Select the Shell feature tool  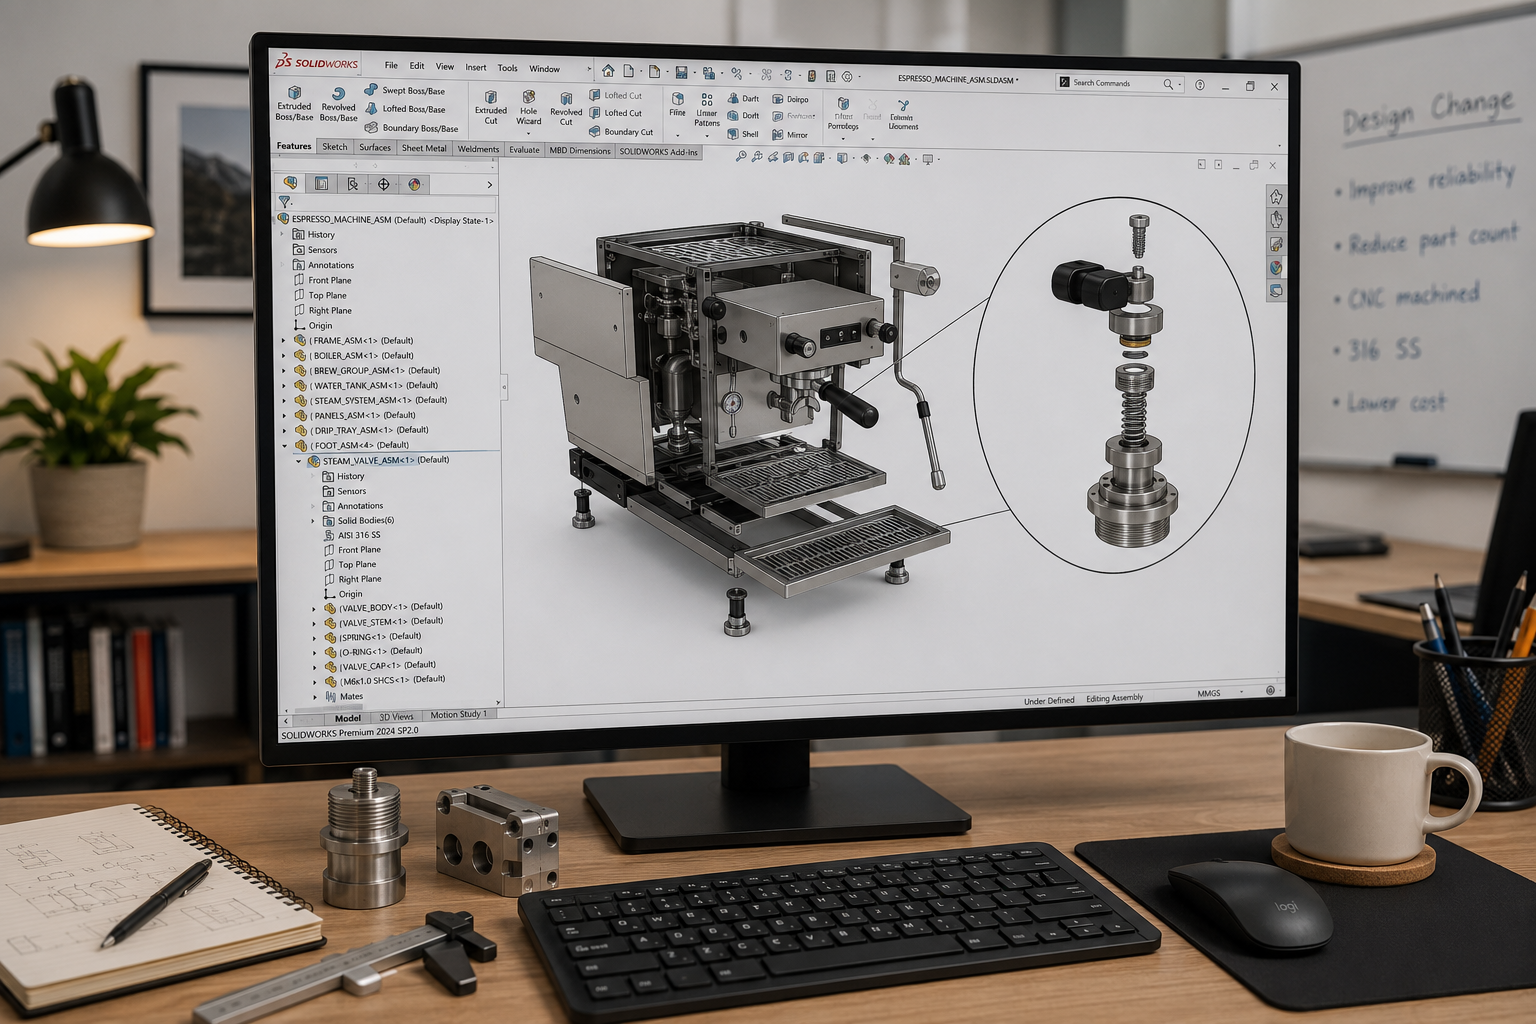tap(743, 134)
